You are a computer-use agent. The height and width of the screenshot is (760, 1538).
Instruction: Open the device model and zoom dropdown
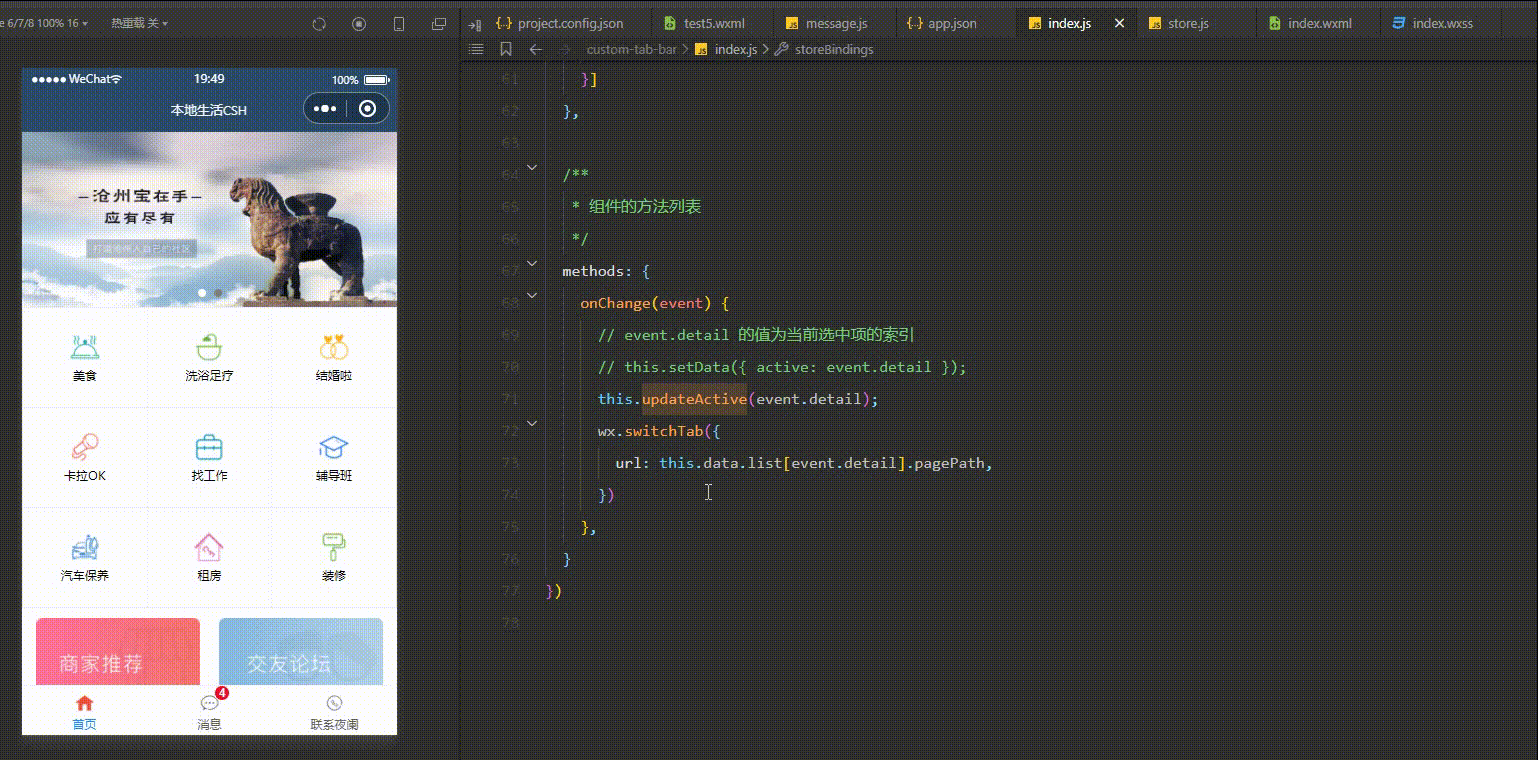click(45, 23)
